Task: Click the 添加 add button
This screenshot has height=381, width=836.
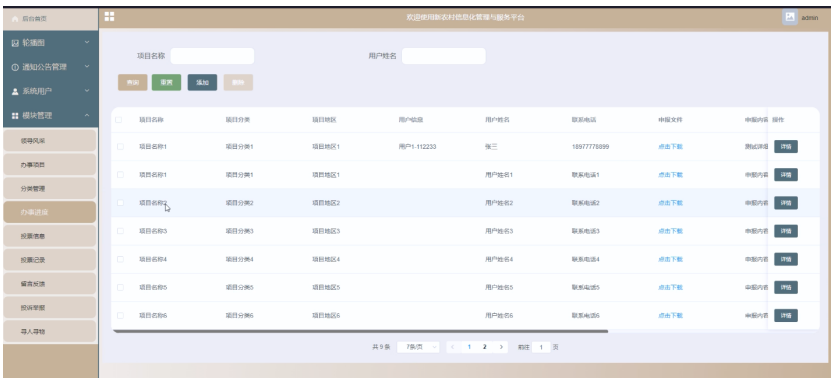Action: (x=202, y=83)
